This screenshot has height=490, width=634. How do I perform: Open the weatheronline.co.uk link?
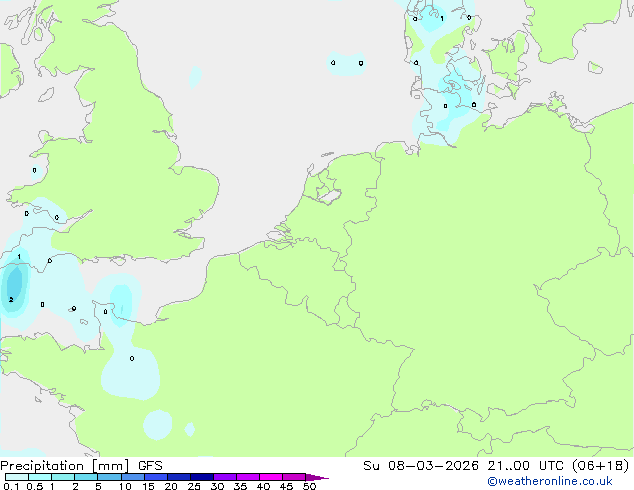(550, 481)
